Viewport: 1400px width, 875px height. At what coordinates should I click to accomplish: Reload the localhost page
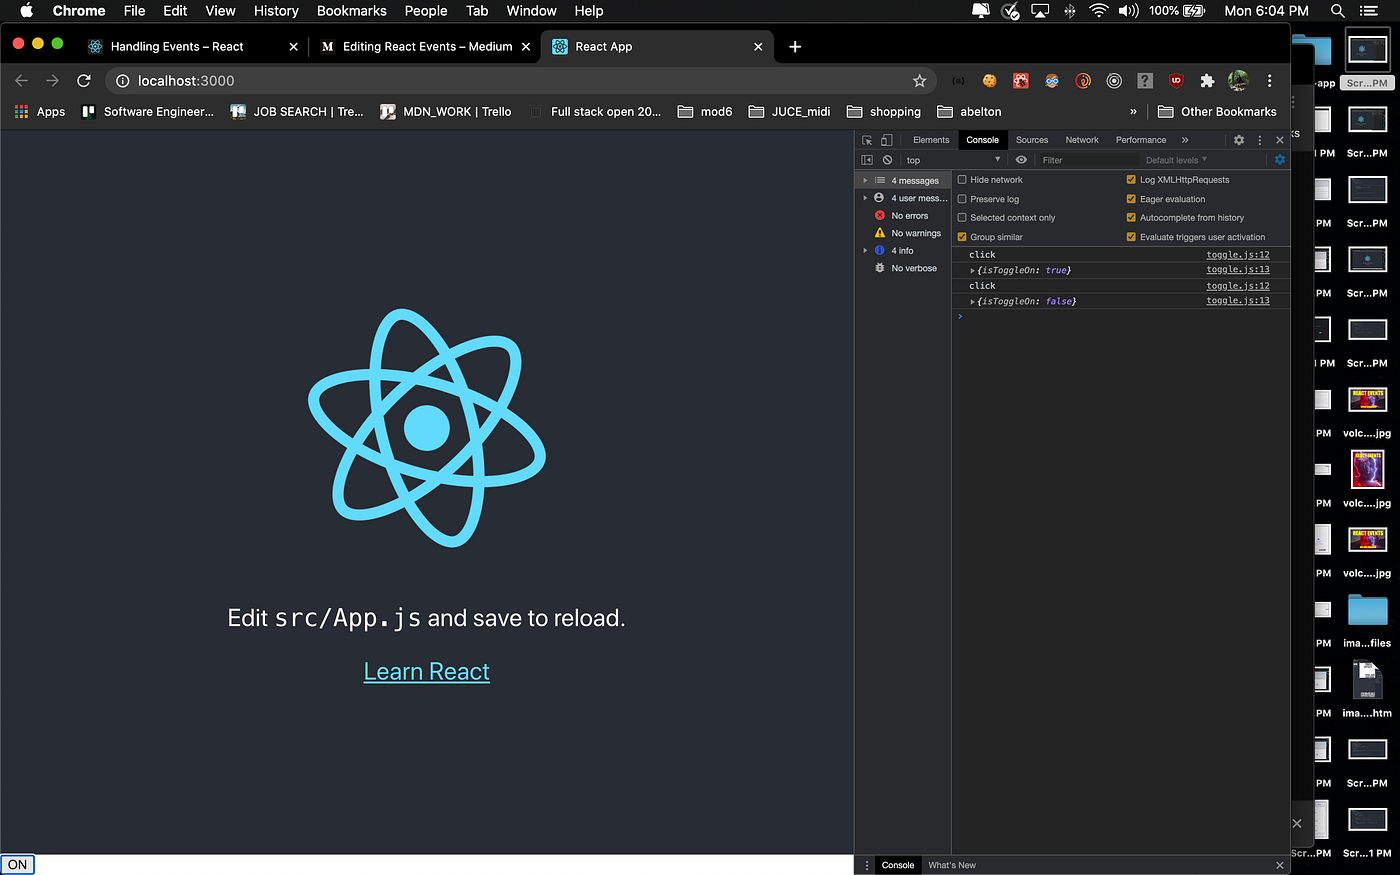(84, 81)
